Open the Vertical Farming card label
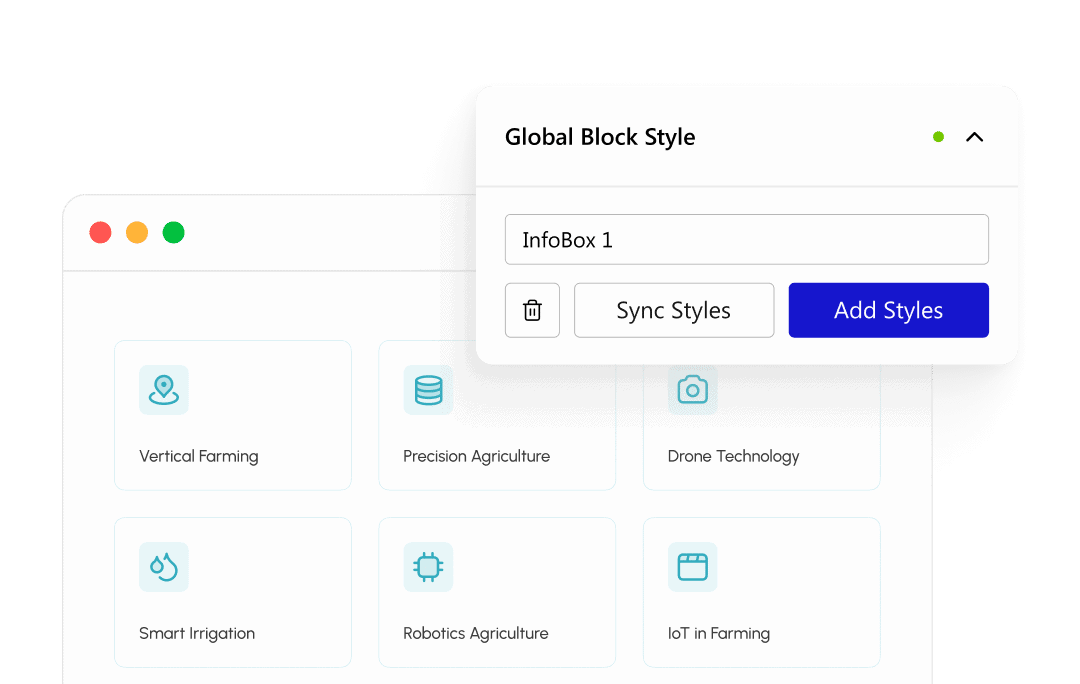 (x=198, y=456)
